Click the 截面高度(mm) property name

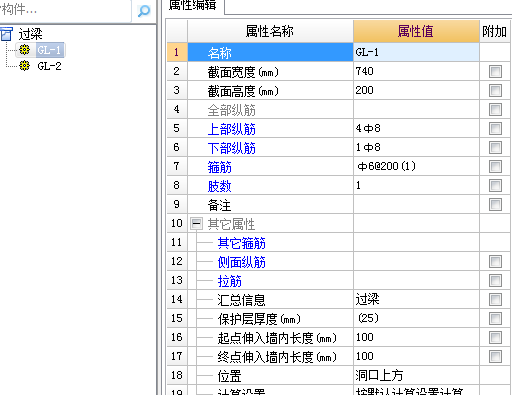[243, 91]
